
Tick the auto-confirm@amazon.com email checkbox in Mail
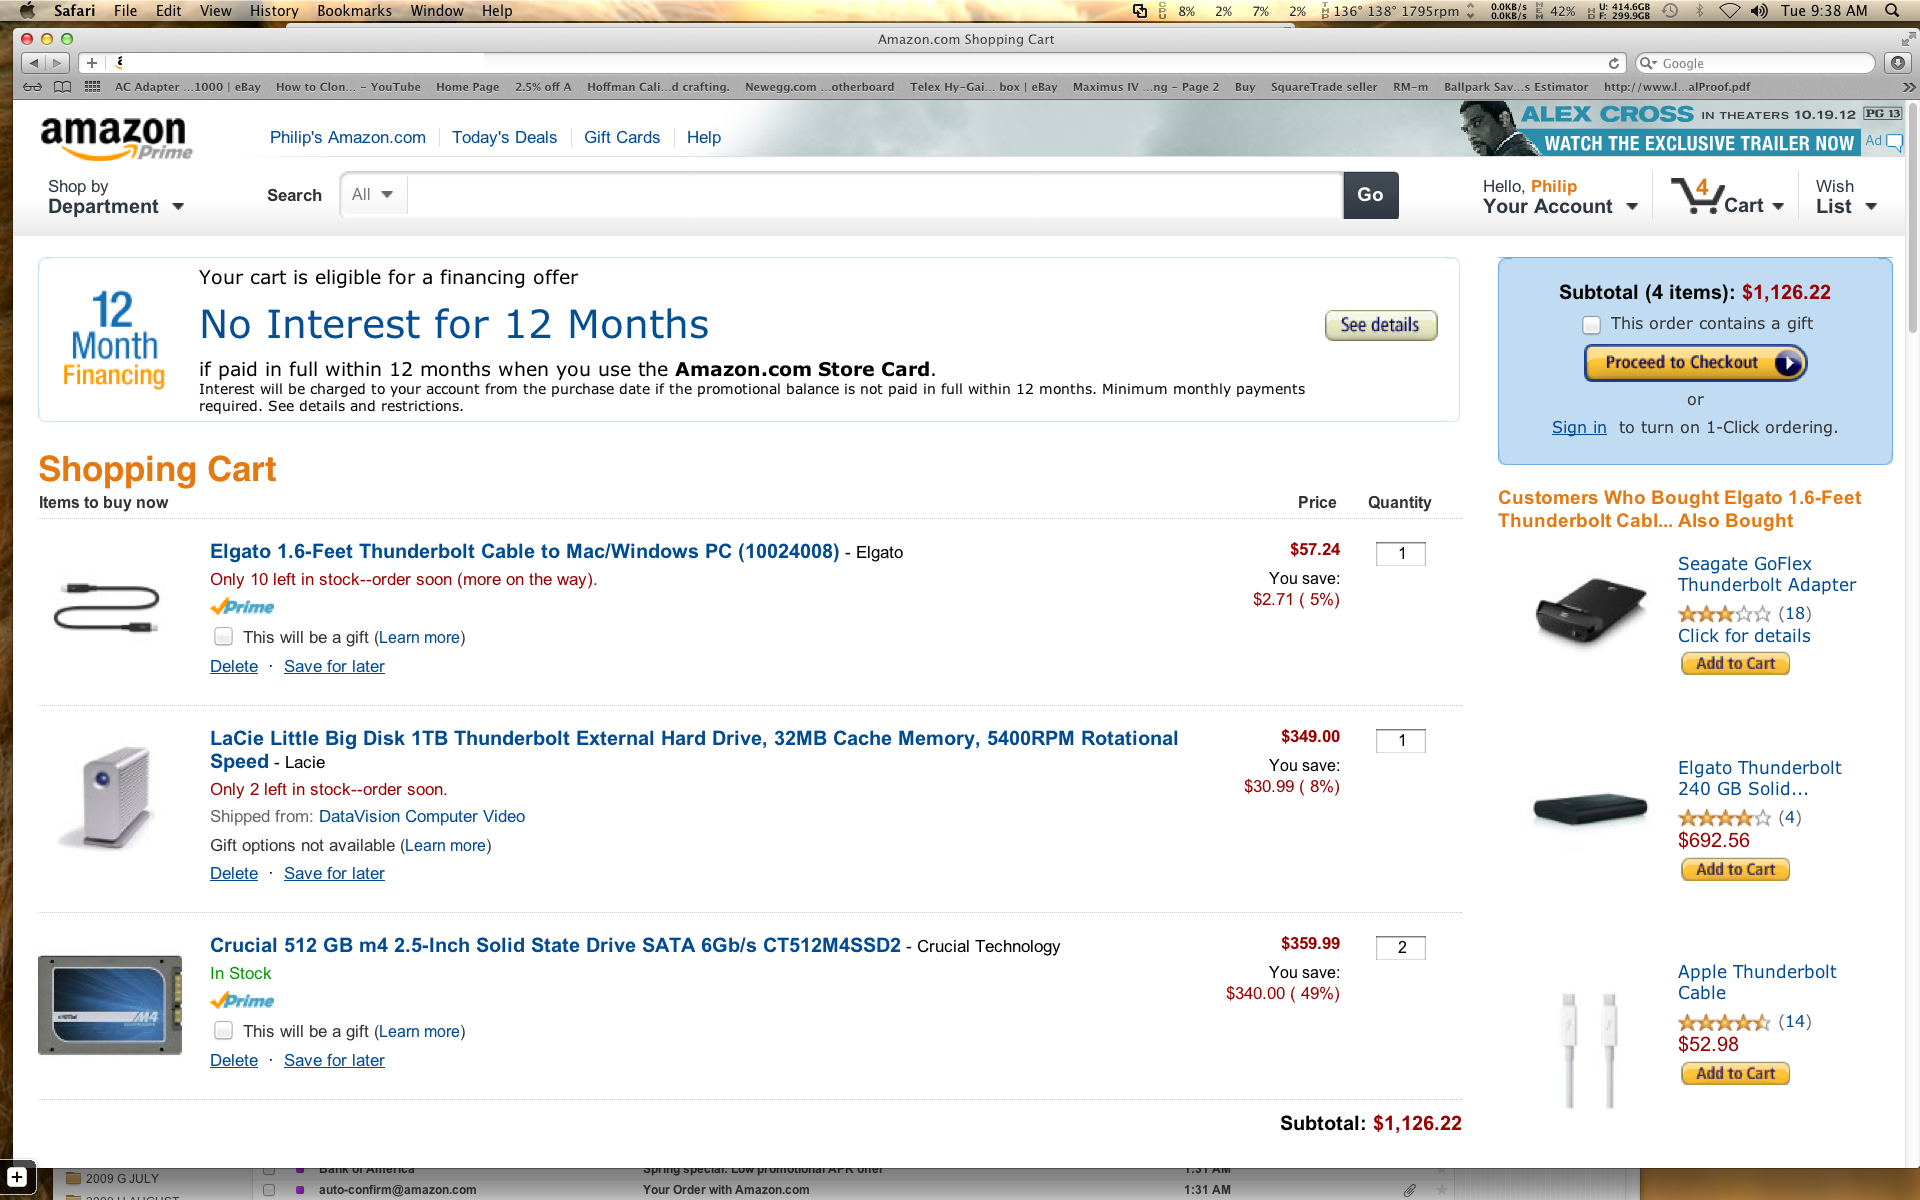click(x=269, y=1190)
